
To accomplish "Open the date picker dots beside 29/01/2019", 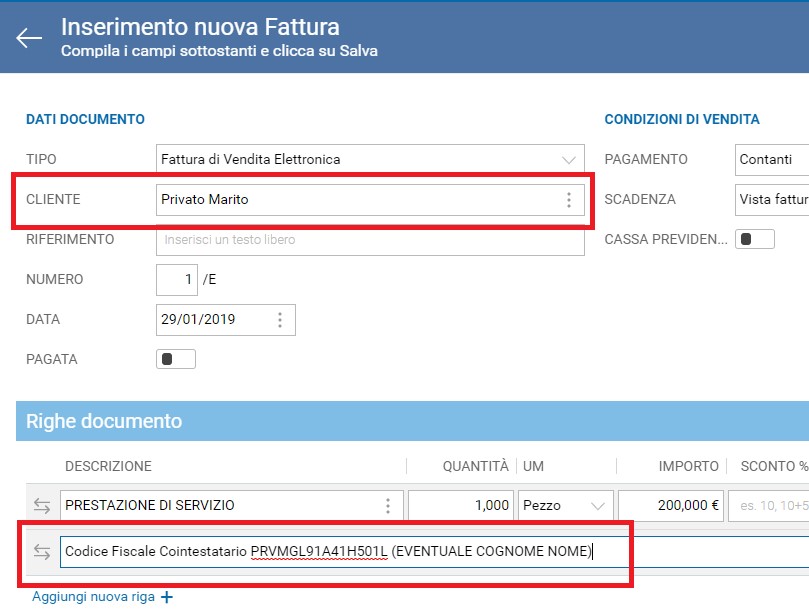I will click(280, 320).
